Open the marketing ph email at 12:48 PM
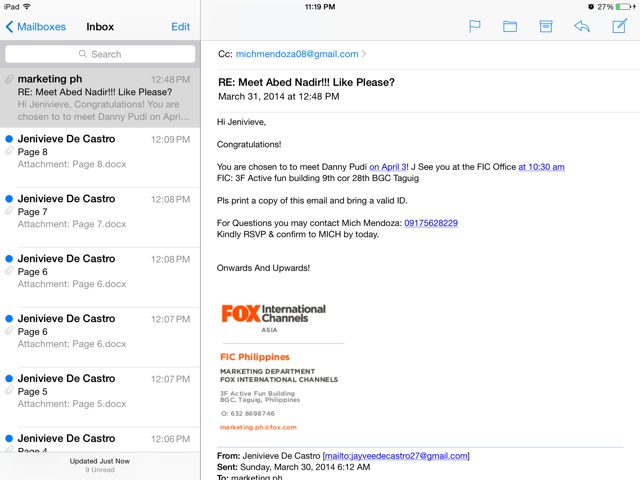 tap(100, 98)
